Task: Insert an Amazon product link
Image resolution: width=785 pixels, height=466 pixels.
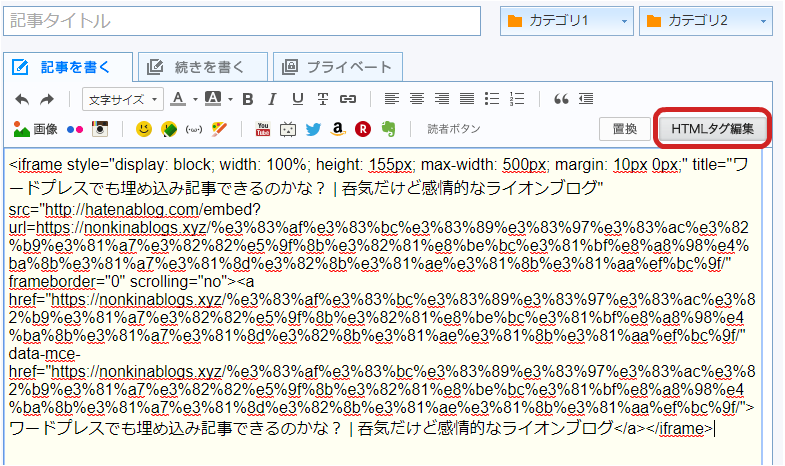Action: [x=338, y=129]
